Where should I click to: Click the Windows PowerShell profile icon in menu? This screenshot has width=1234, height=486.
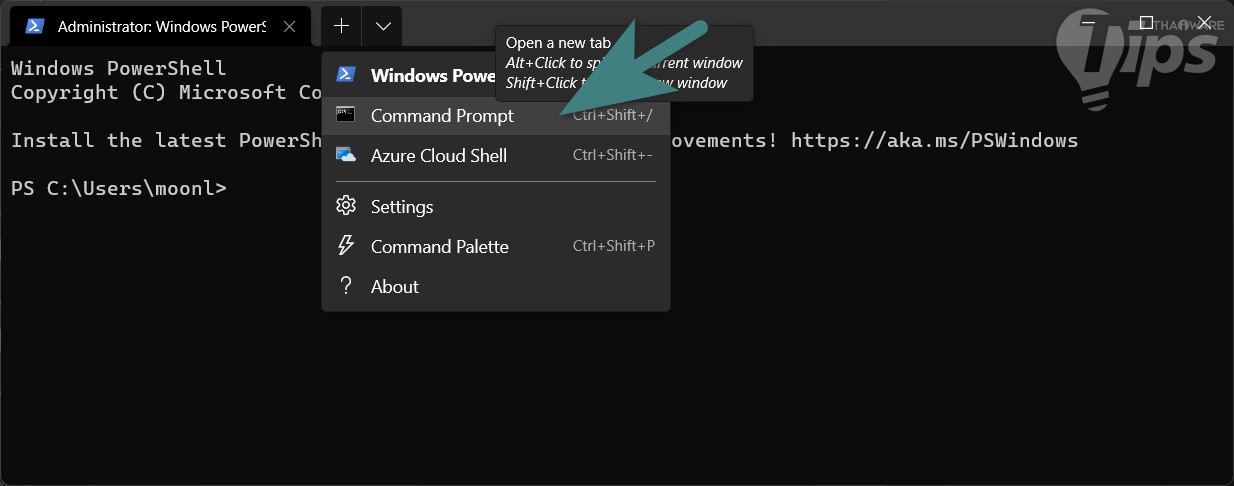346,75
